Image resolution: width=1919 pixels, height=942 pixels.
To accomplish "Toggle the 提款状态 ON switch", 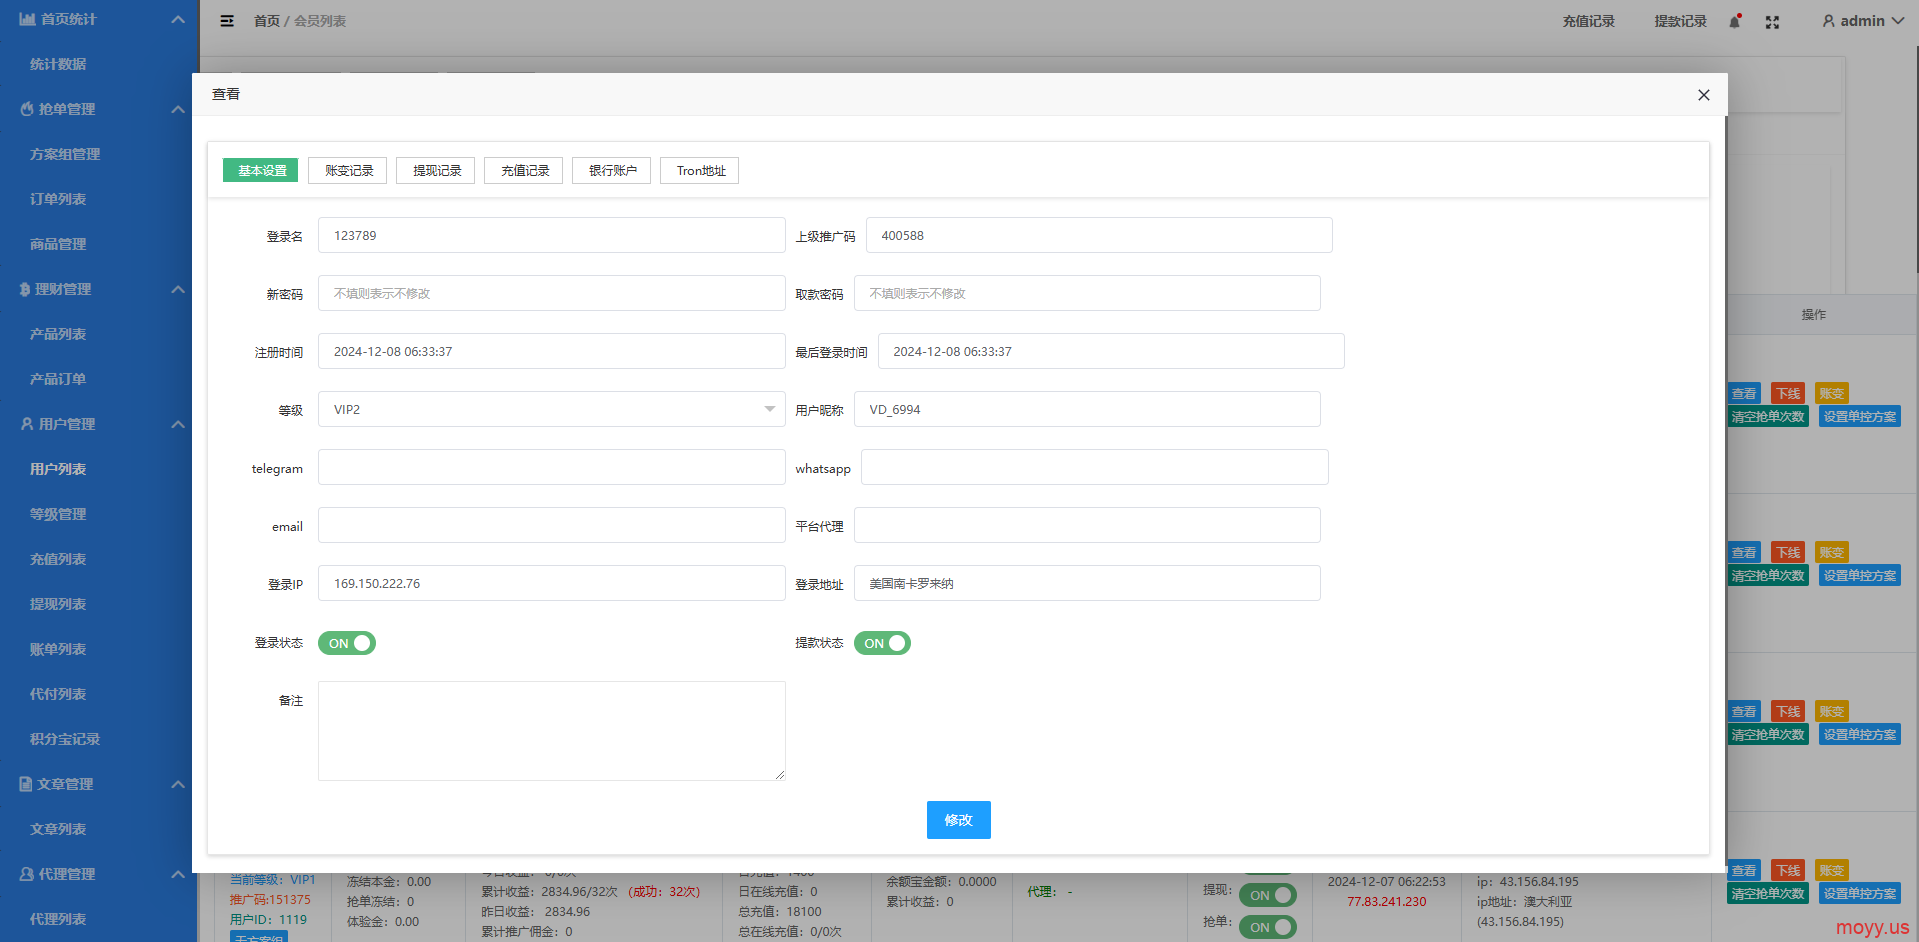I will [x=882, y=643].
